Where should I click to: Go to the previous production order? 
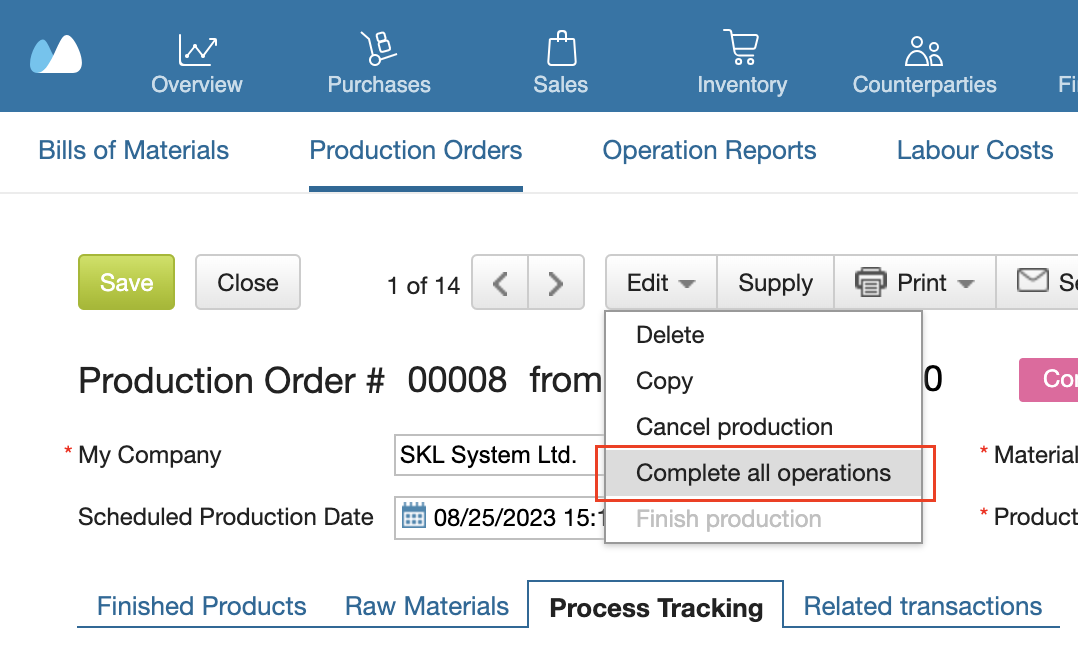coord(500,284)
